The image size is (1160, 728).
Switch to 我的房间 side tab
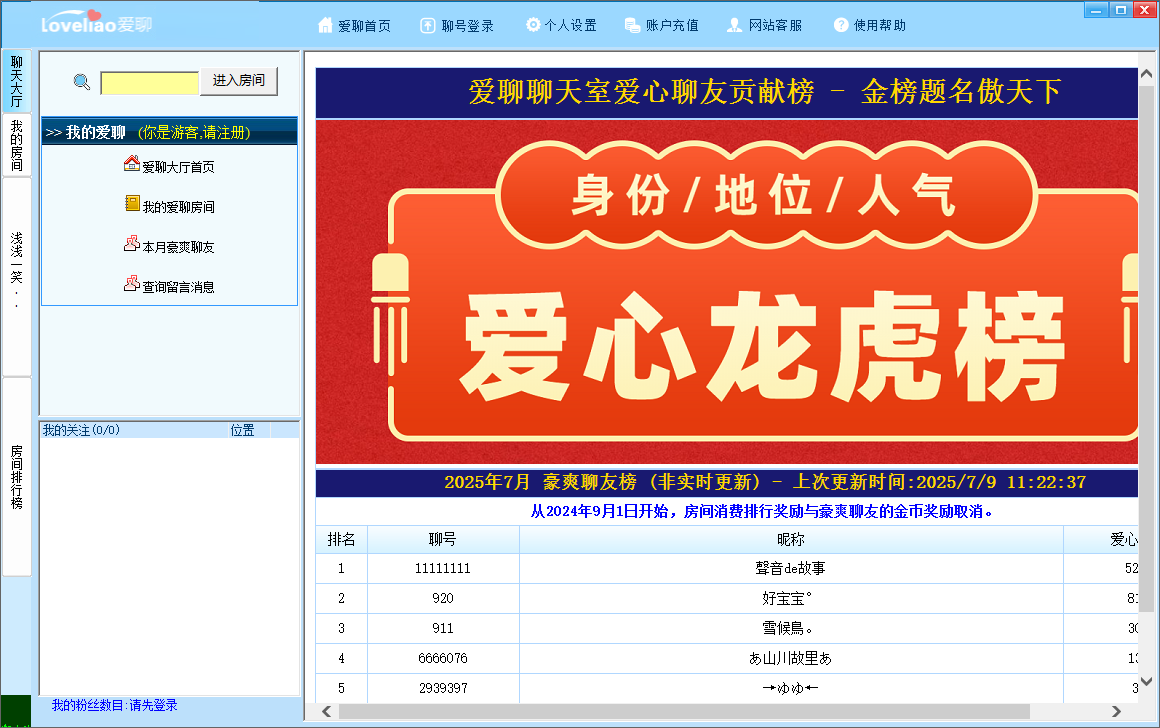tap(16, 145)
